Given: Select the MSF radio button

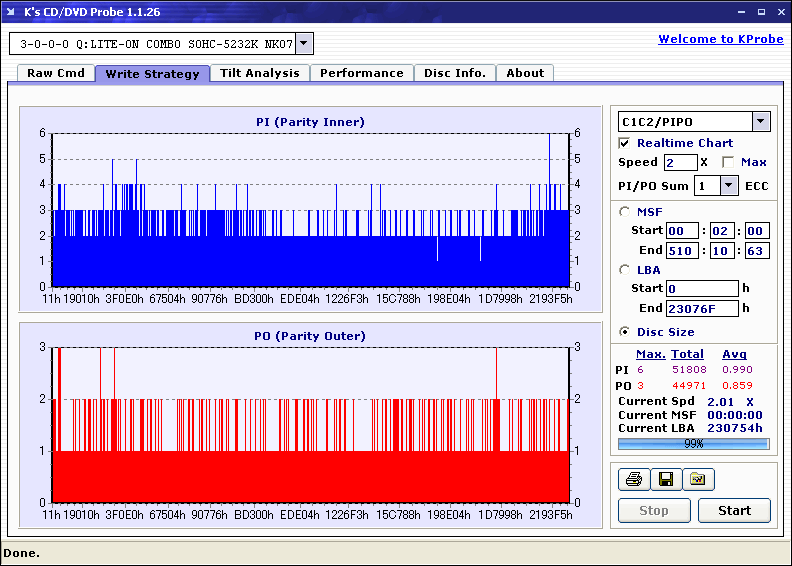Looking at the screenshot, I should [x=625, y=211].
